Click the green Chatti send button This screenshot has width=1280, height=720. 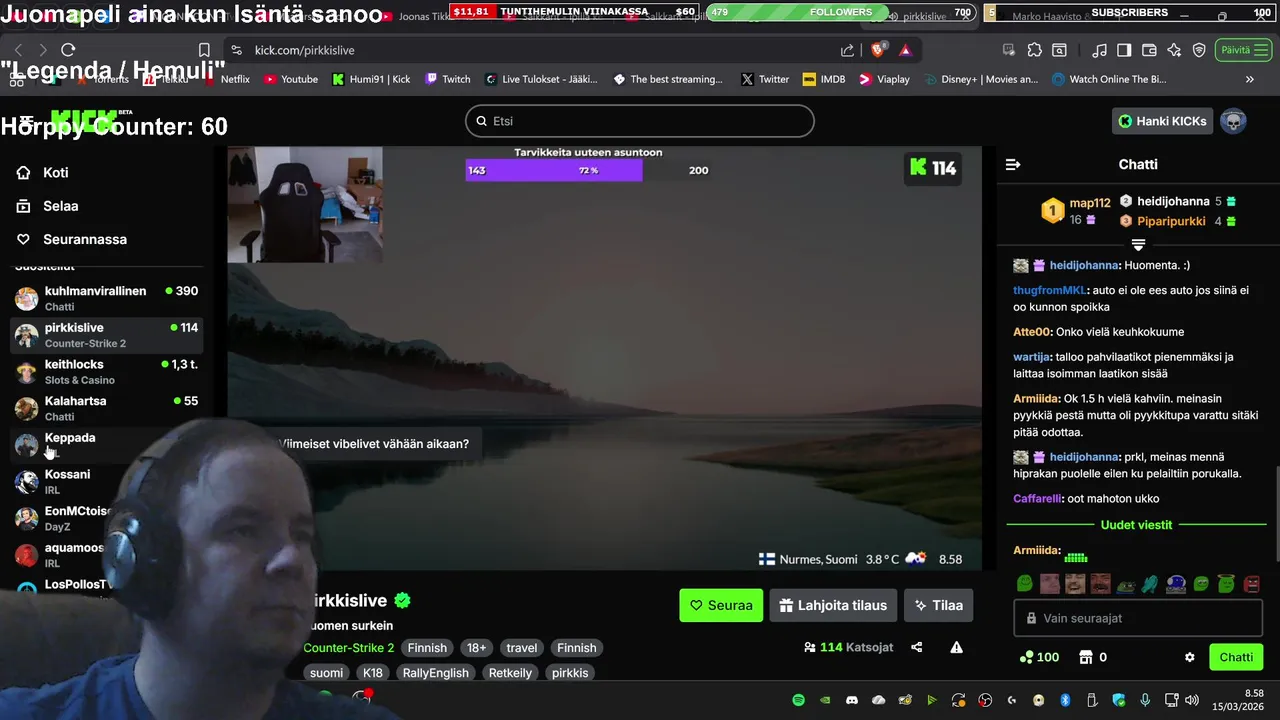click(1236, 657)
